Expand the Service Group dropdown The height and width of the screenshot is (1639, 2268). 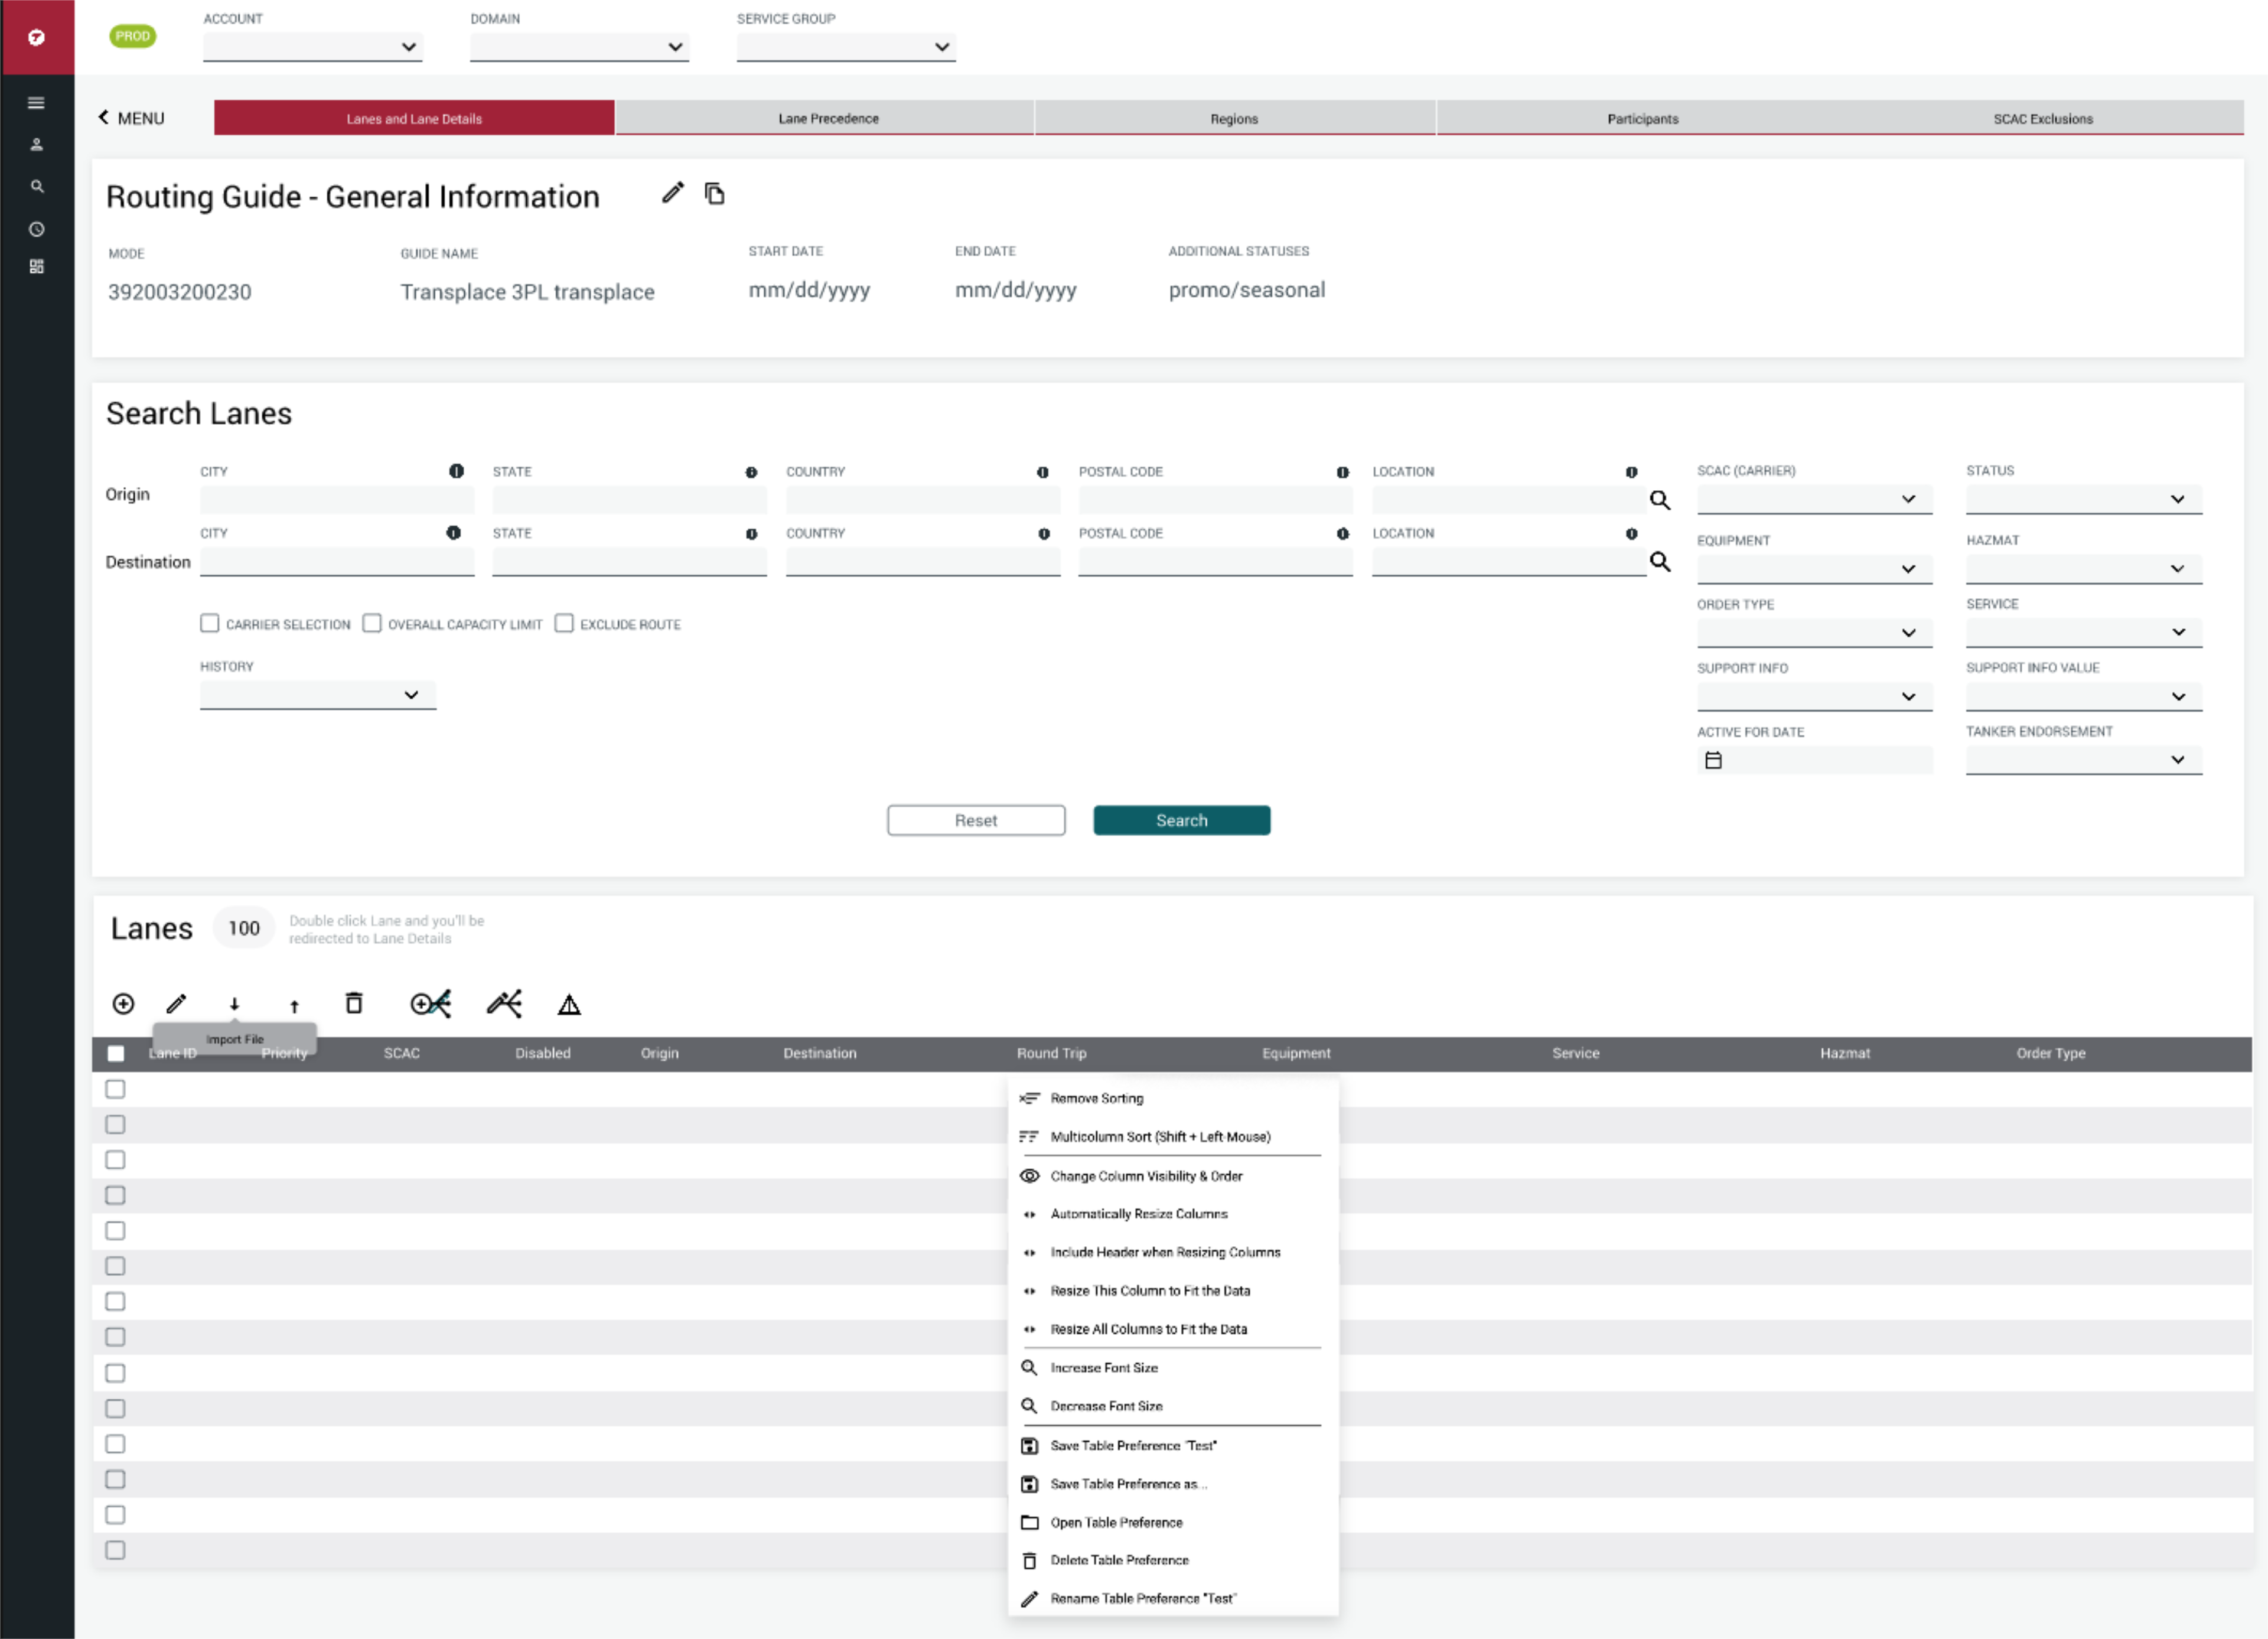[x=846, y=47]
